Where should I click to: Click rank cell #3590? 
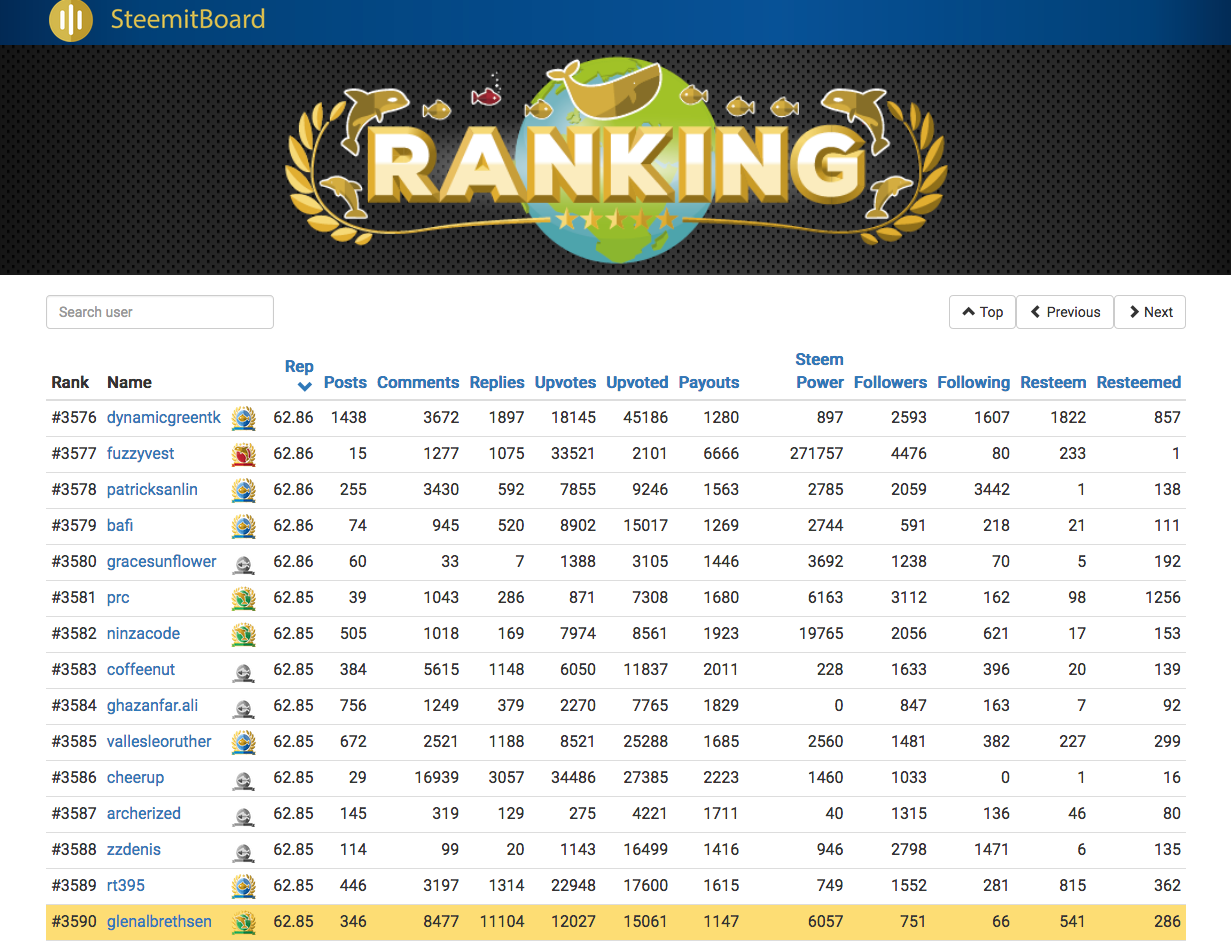click(x=75, y=921)
